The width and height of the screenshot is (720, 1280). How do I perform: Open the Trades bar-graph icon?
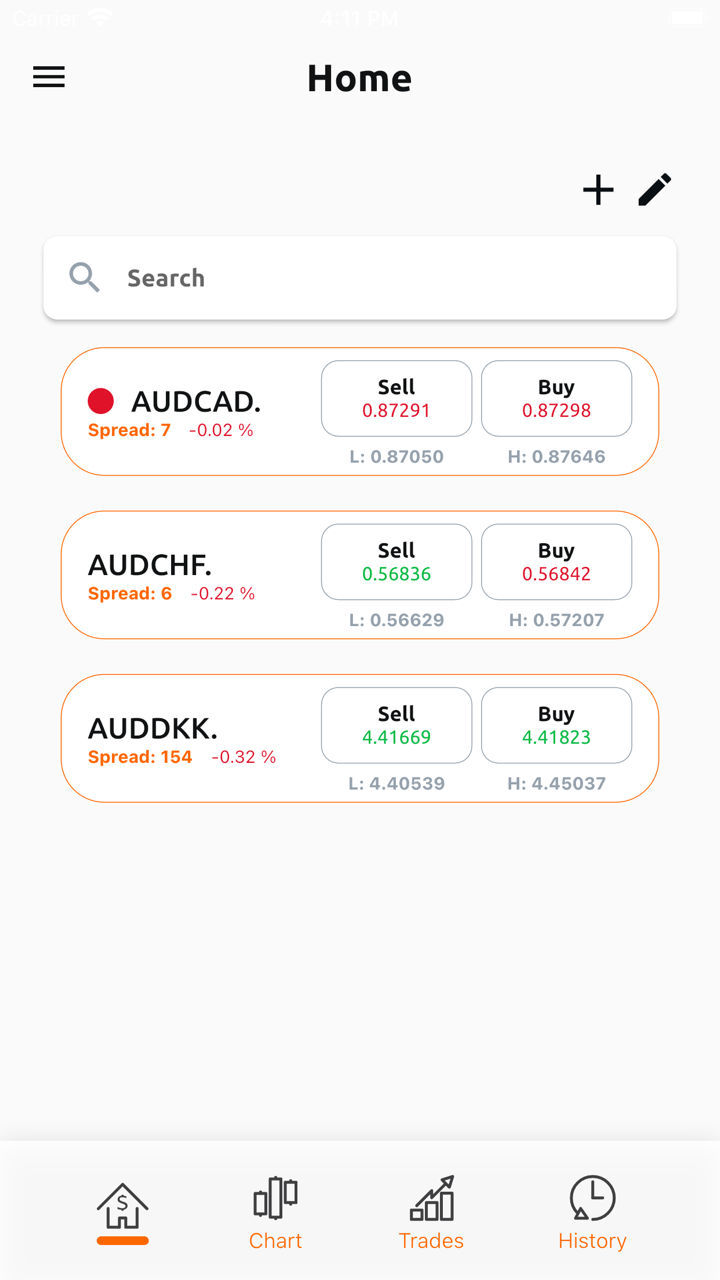431,1198
